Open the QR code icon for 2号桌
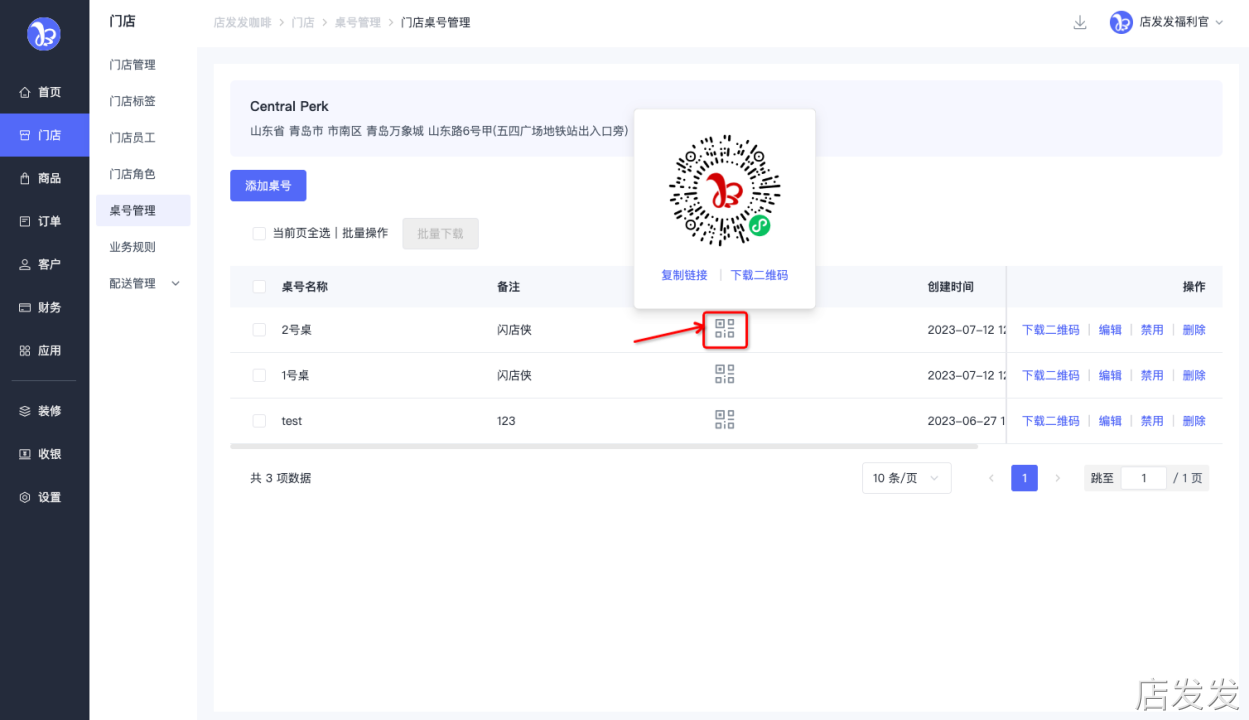Viewport: 1249px width, 720px height. (x=725, y=328)
